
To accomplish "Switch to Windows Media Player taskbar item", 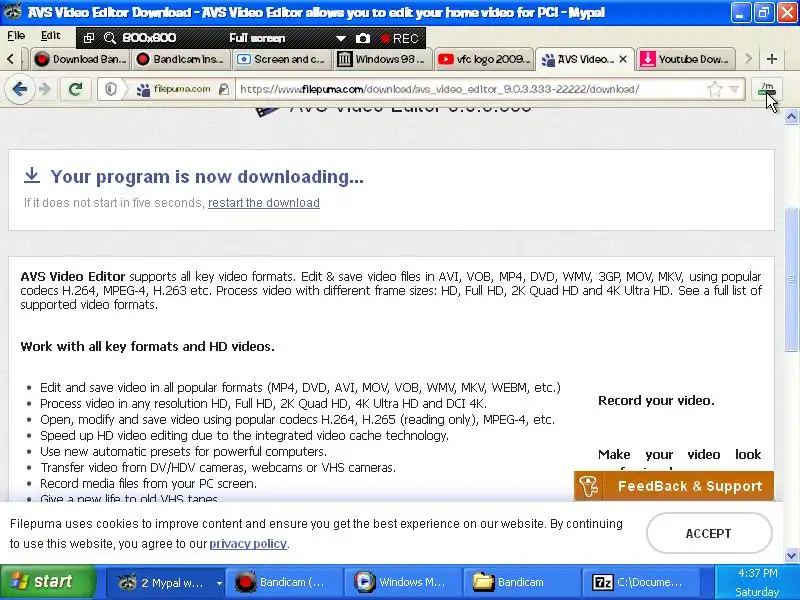I will (403, 582).
